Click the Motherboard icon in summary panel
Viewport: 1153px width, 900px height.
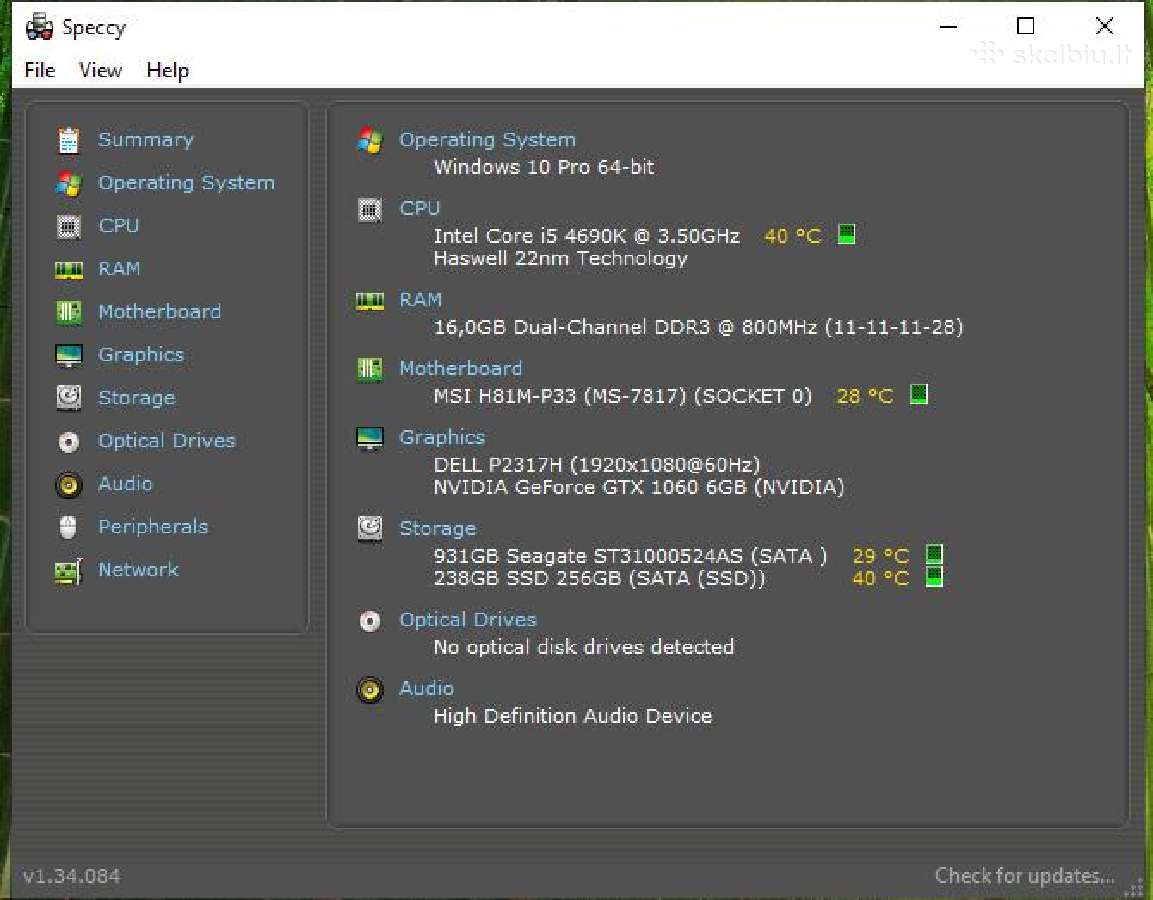[370, 369]
